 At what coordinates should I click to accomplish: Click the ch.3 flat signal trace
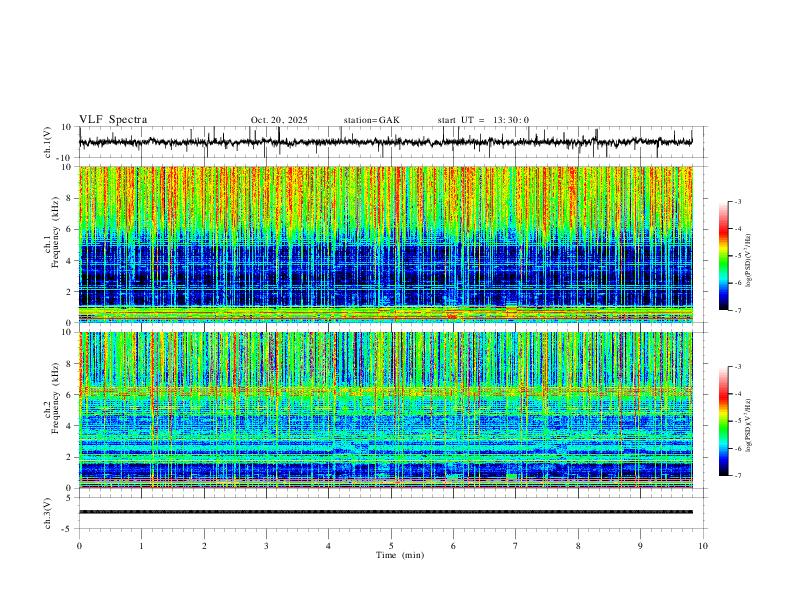tap(386, 512)
